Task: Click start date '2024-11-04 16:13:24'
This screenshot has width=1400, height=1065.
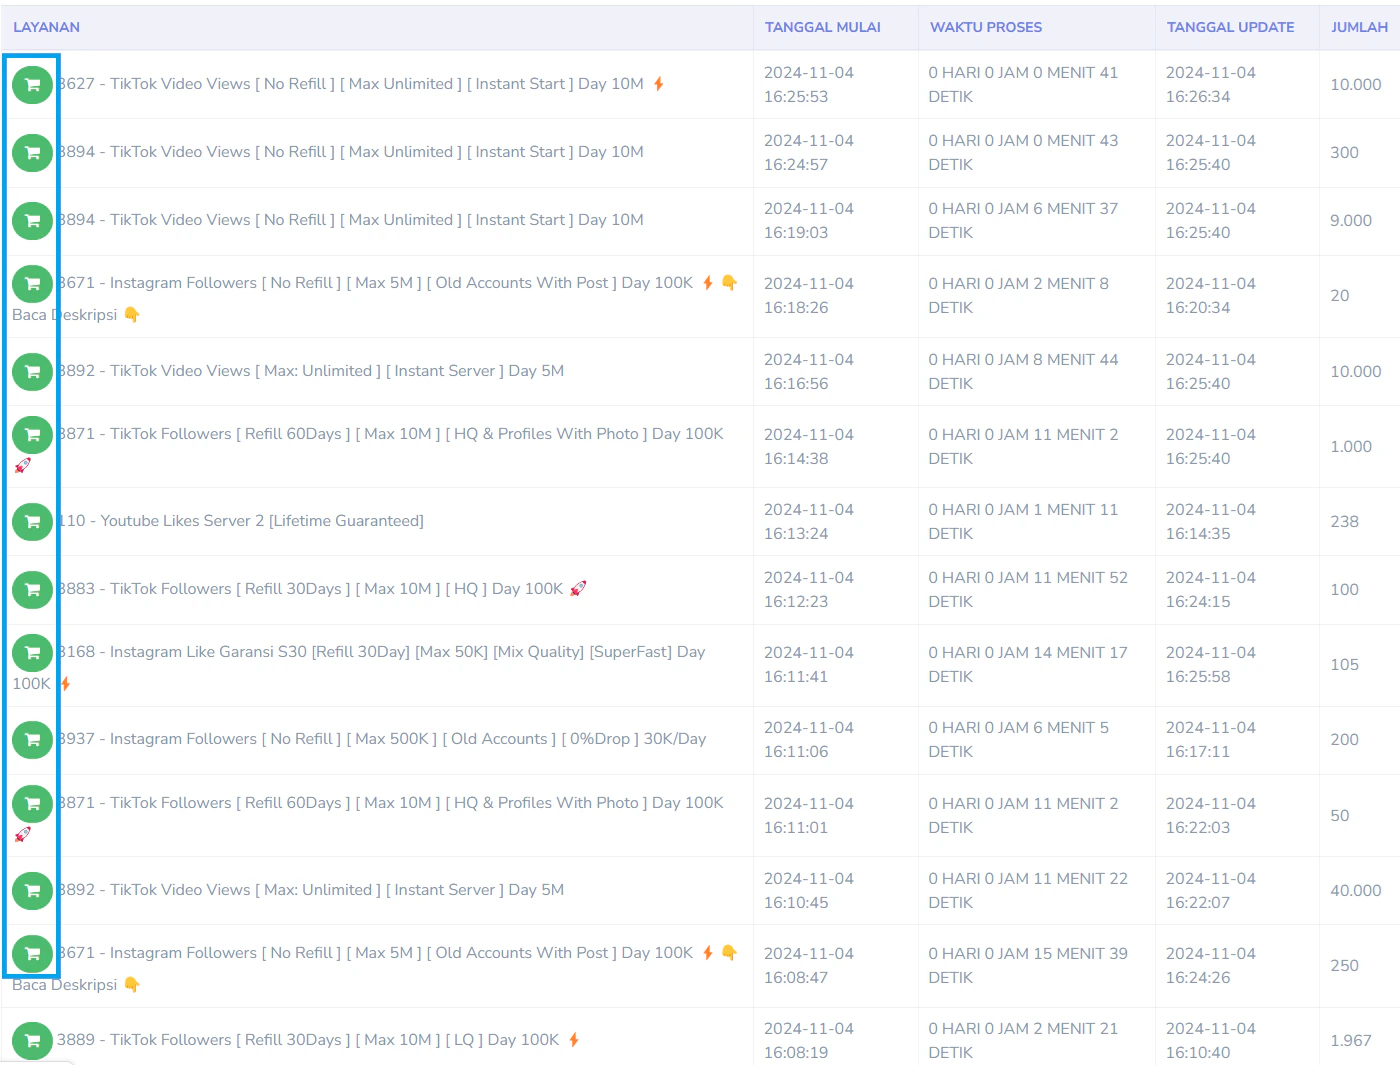Action: (x=808, y=522)
